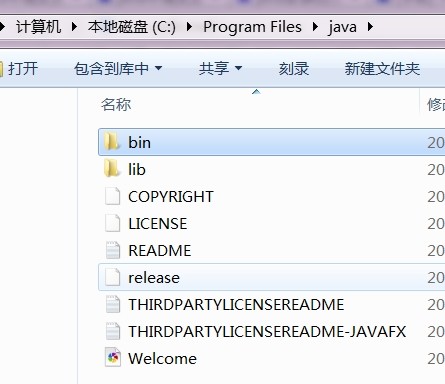Select the COPYRIGHT file name
This screenshot has width=445, height=384.
click(x=171, y=197)
